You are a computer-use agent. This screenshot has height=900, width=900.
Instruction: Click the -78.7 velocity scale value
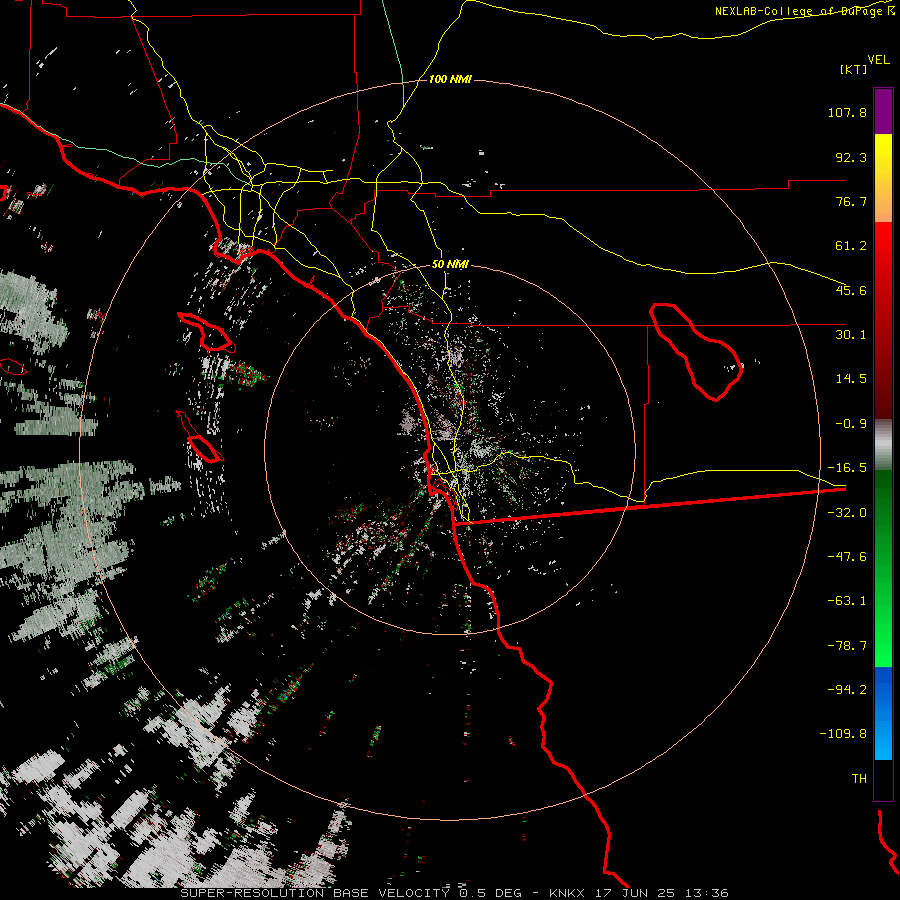[x=847, y=646]
